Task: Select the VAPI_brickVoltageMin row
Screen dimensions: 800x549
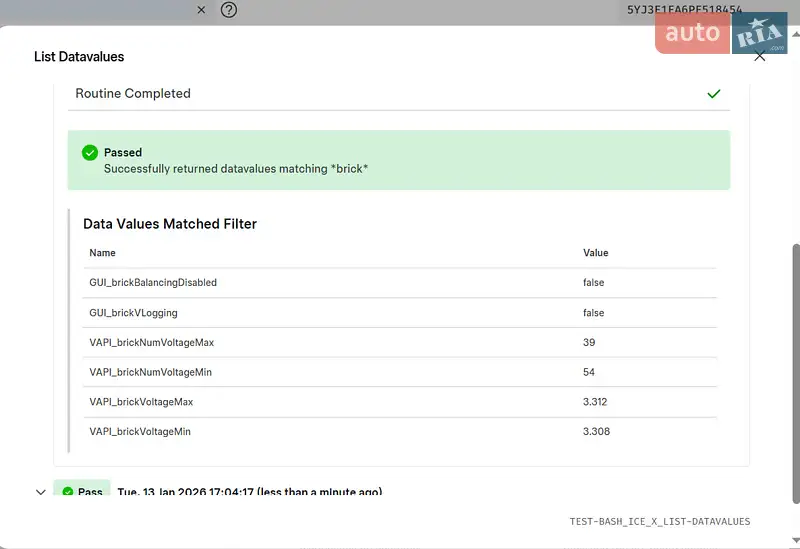Action: click(140, 432)
